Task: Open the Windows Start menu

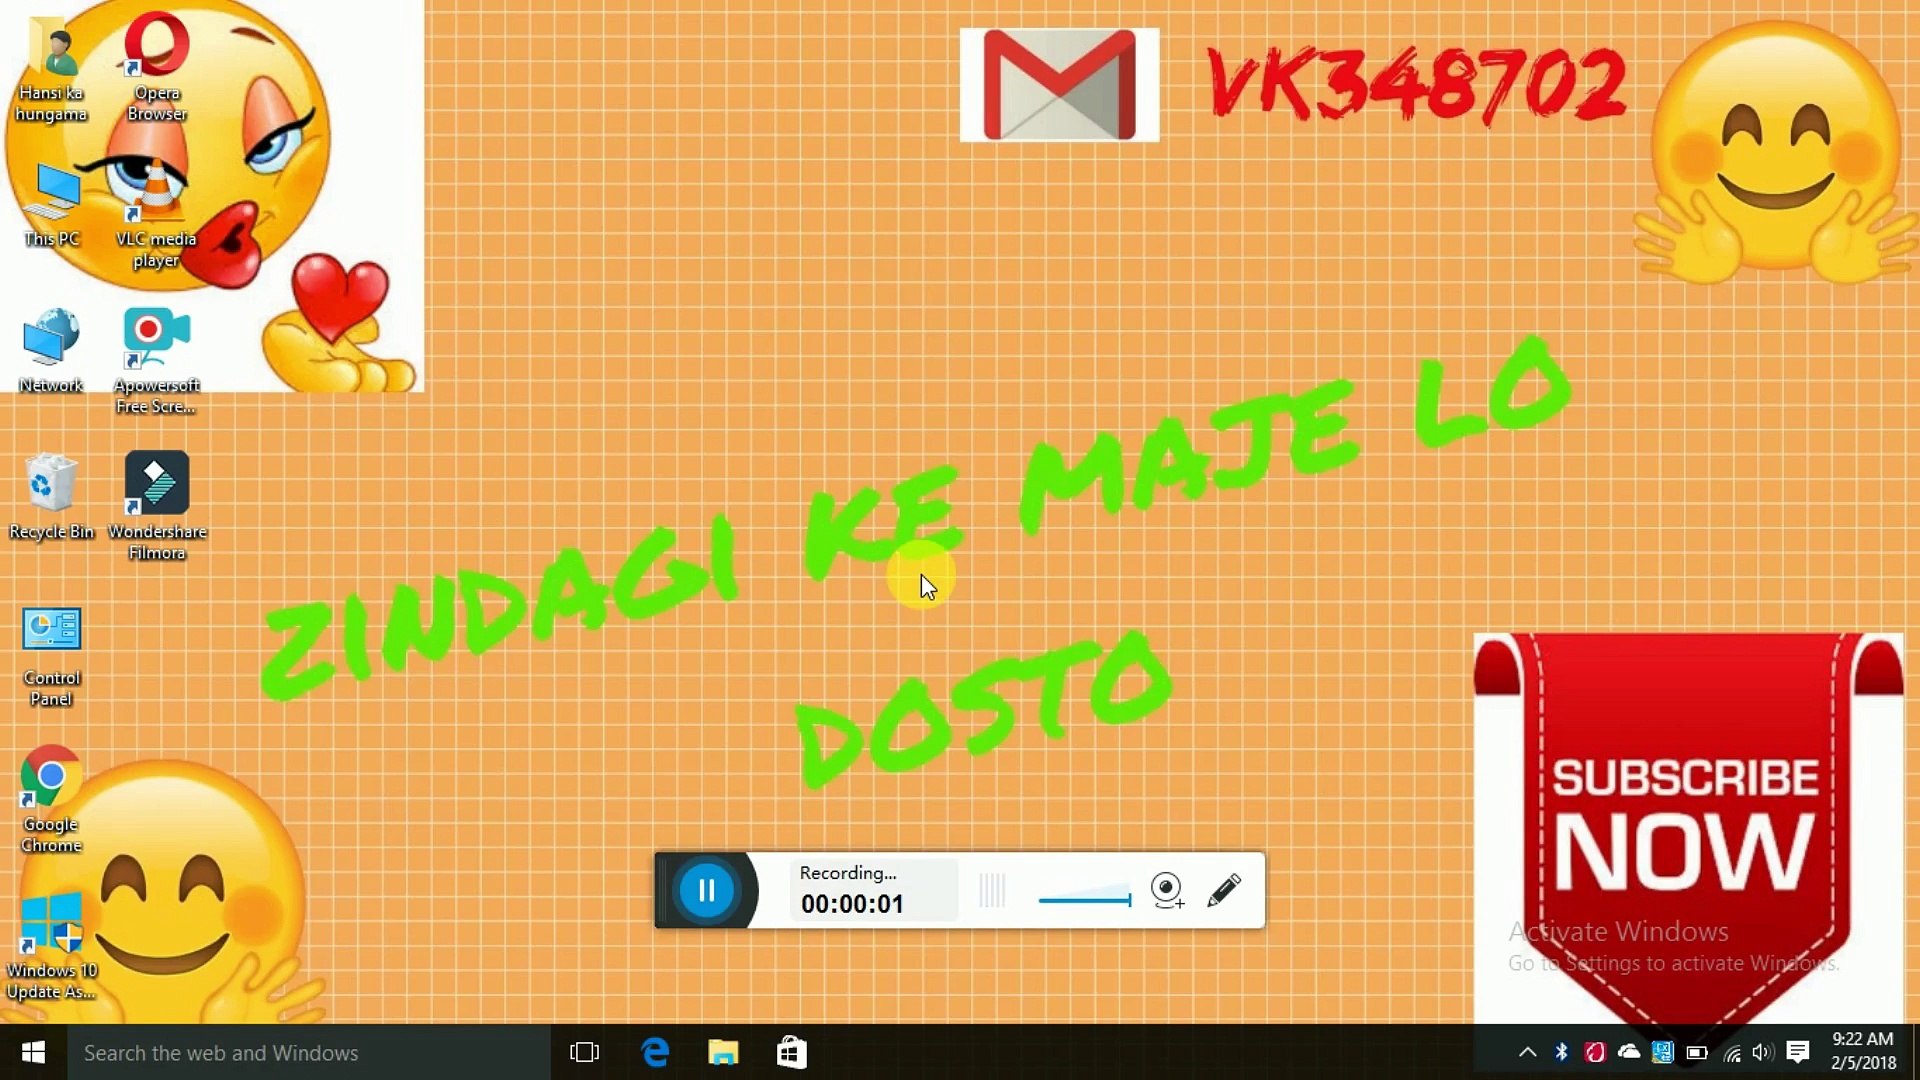Action: (x=33, y=1052)
